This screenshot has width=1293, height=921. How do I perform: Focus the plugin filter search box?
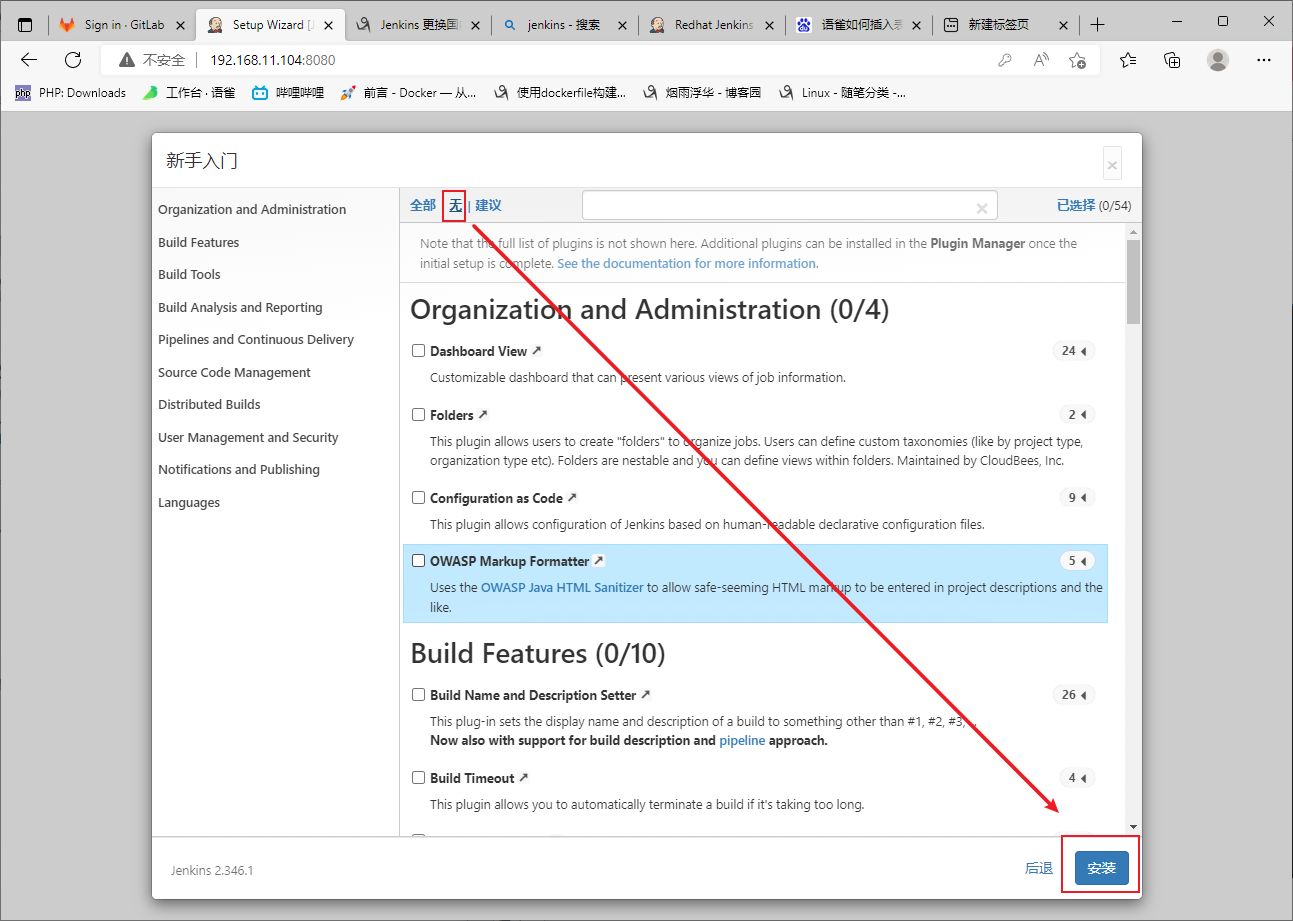tap(789, 205)
